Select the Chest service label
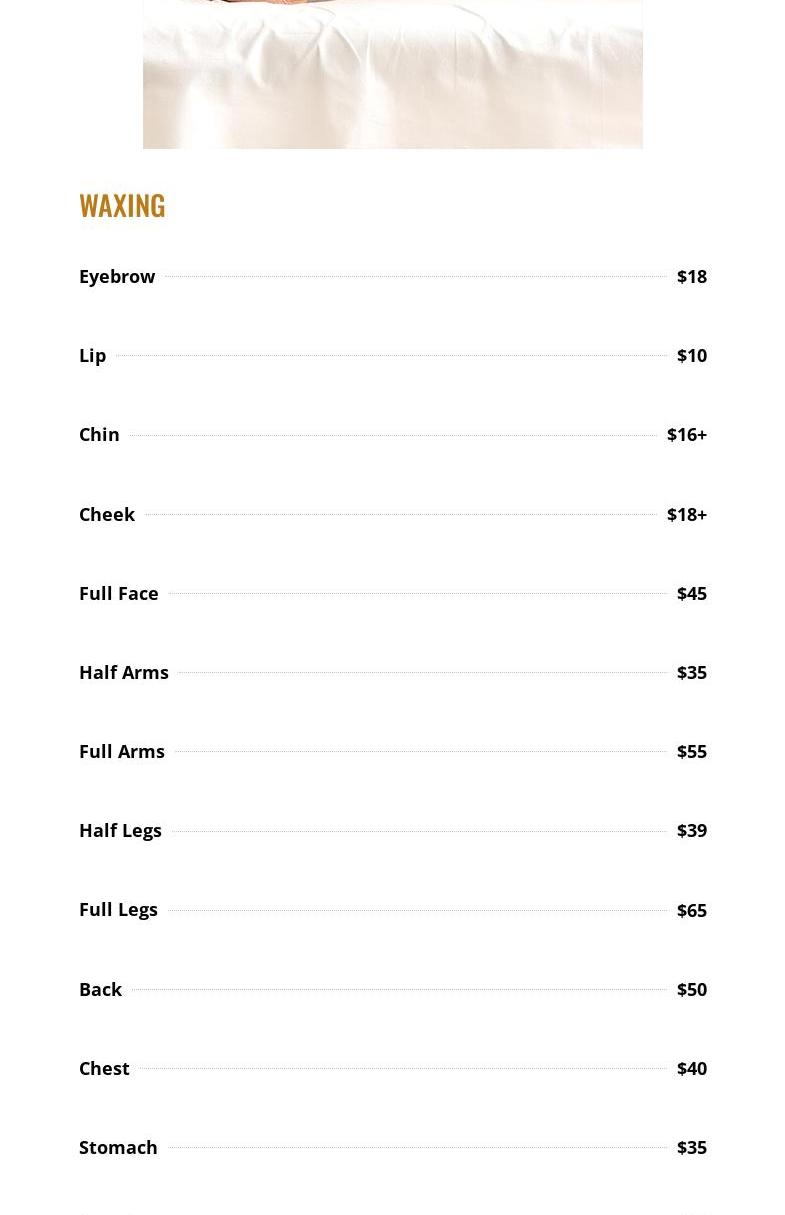The image size is (785, 1215). point(104,1068)
